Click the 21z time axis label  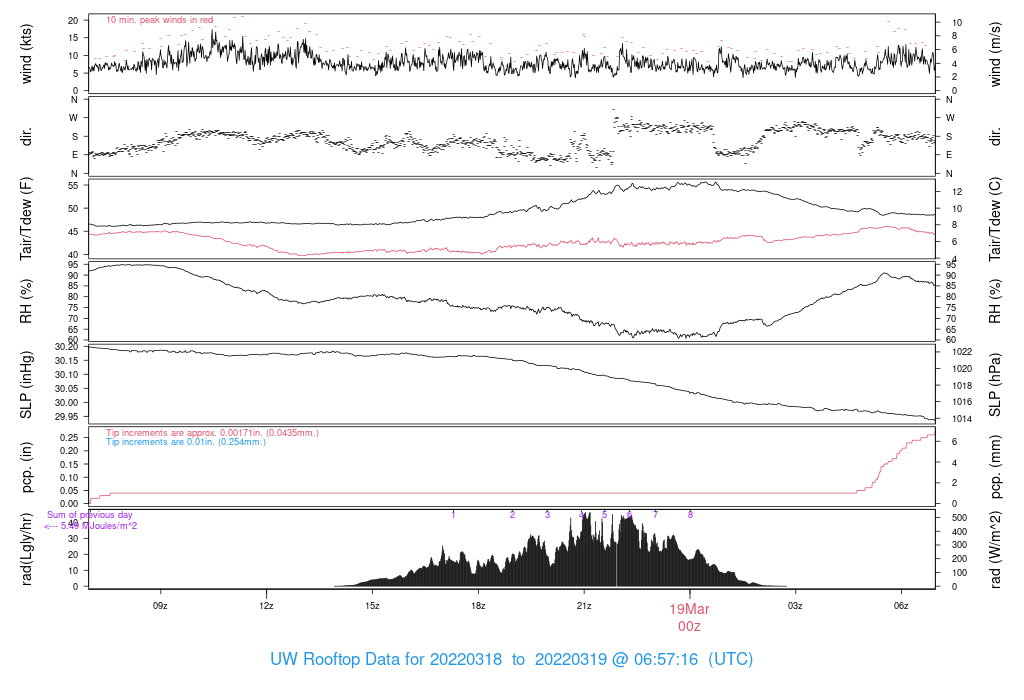[584, 606]
